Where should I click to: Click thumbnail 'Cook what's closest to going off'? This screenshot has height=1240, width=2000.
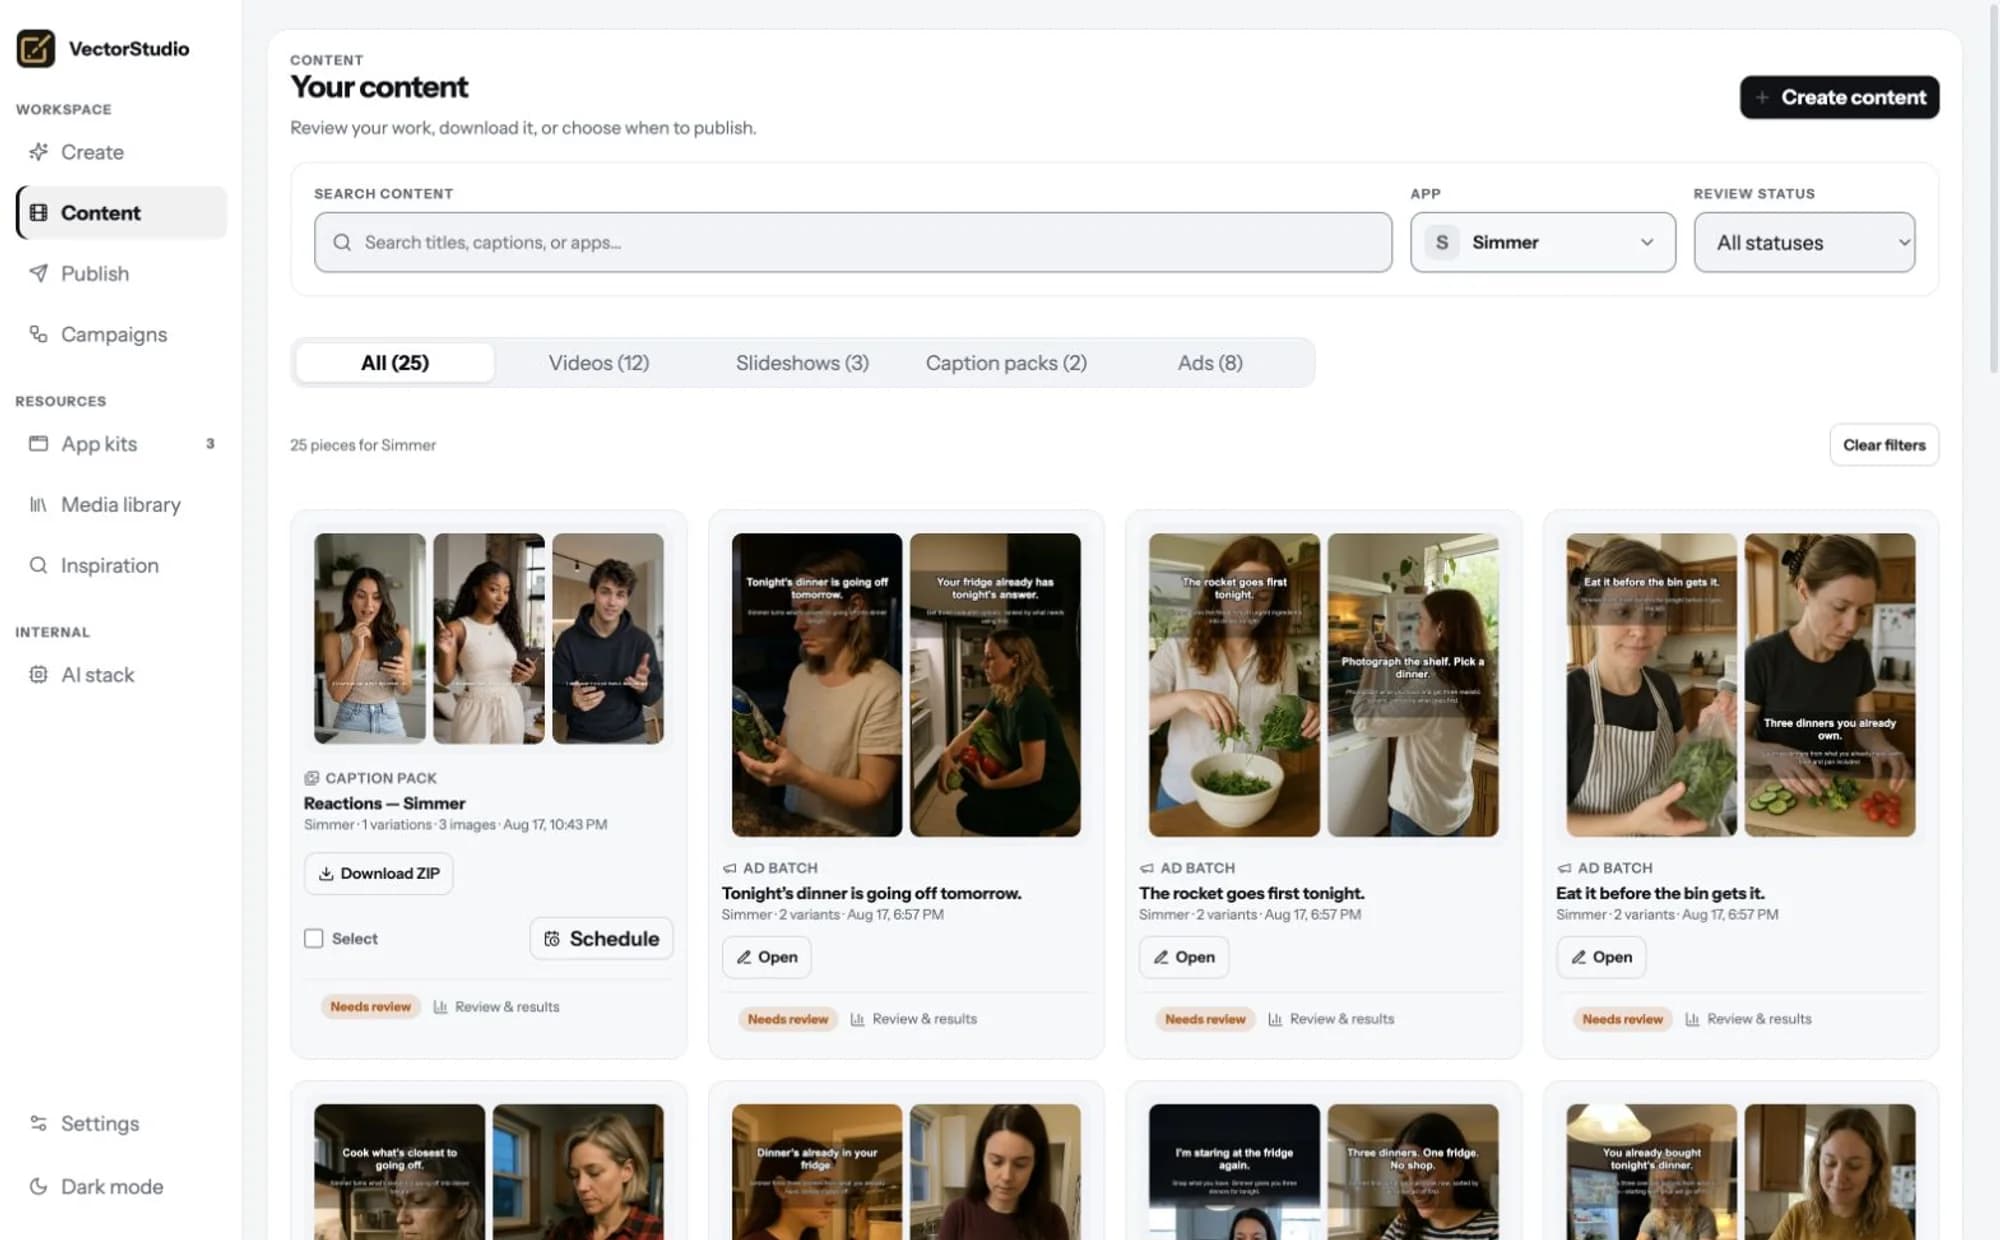click(400, 1171)
